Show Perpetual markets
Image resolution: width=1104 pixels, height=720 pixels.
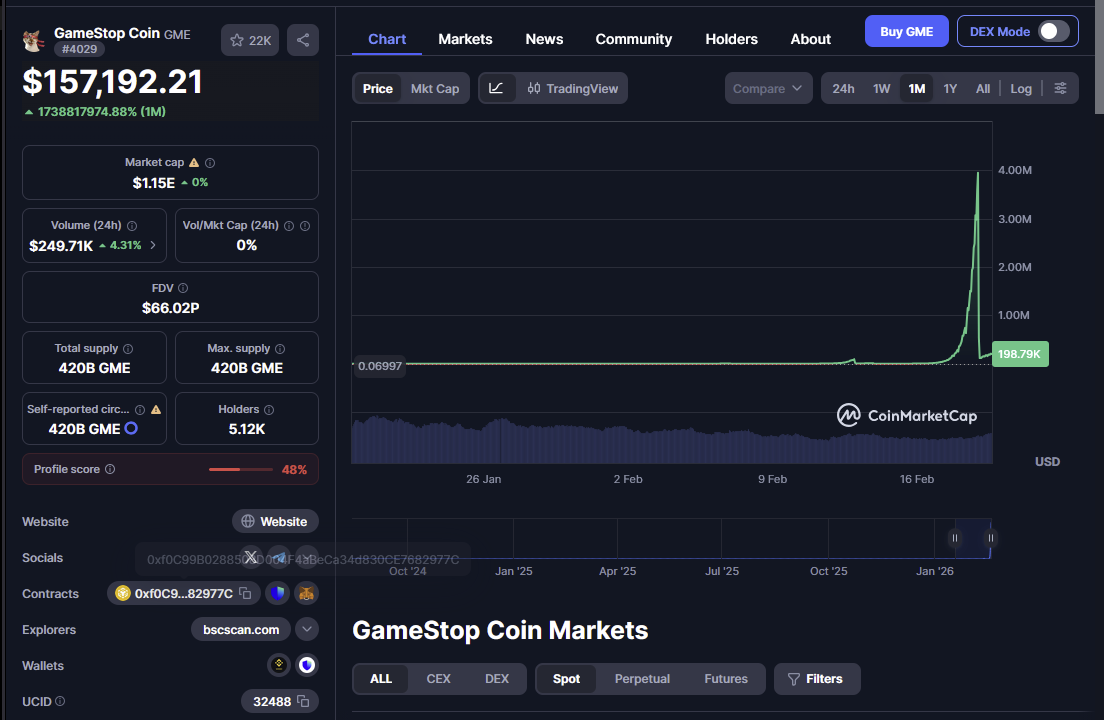pos(642,678)
